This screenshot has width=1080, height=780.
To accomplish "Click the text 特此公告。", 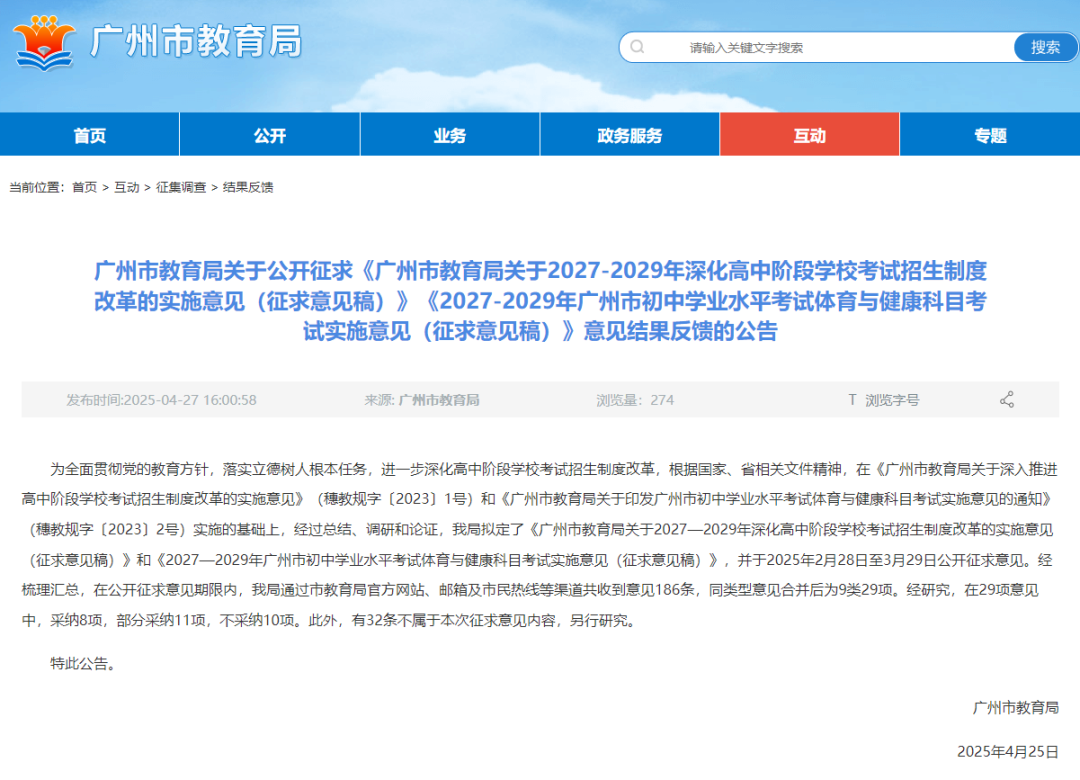I will [83, 664].
